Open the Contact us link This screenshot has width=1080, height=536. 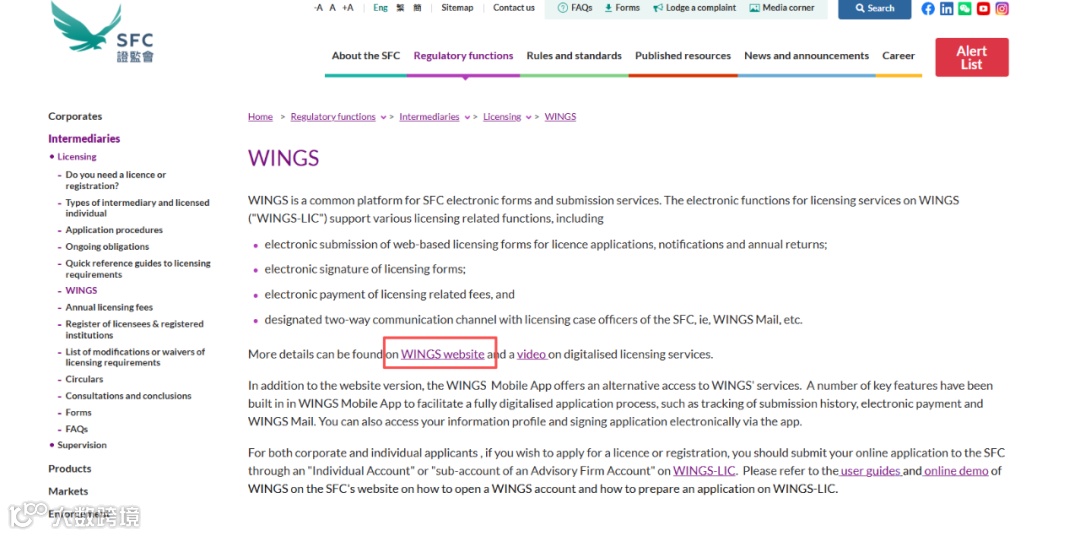pyautogui.click(x=514, y=8)
